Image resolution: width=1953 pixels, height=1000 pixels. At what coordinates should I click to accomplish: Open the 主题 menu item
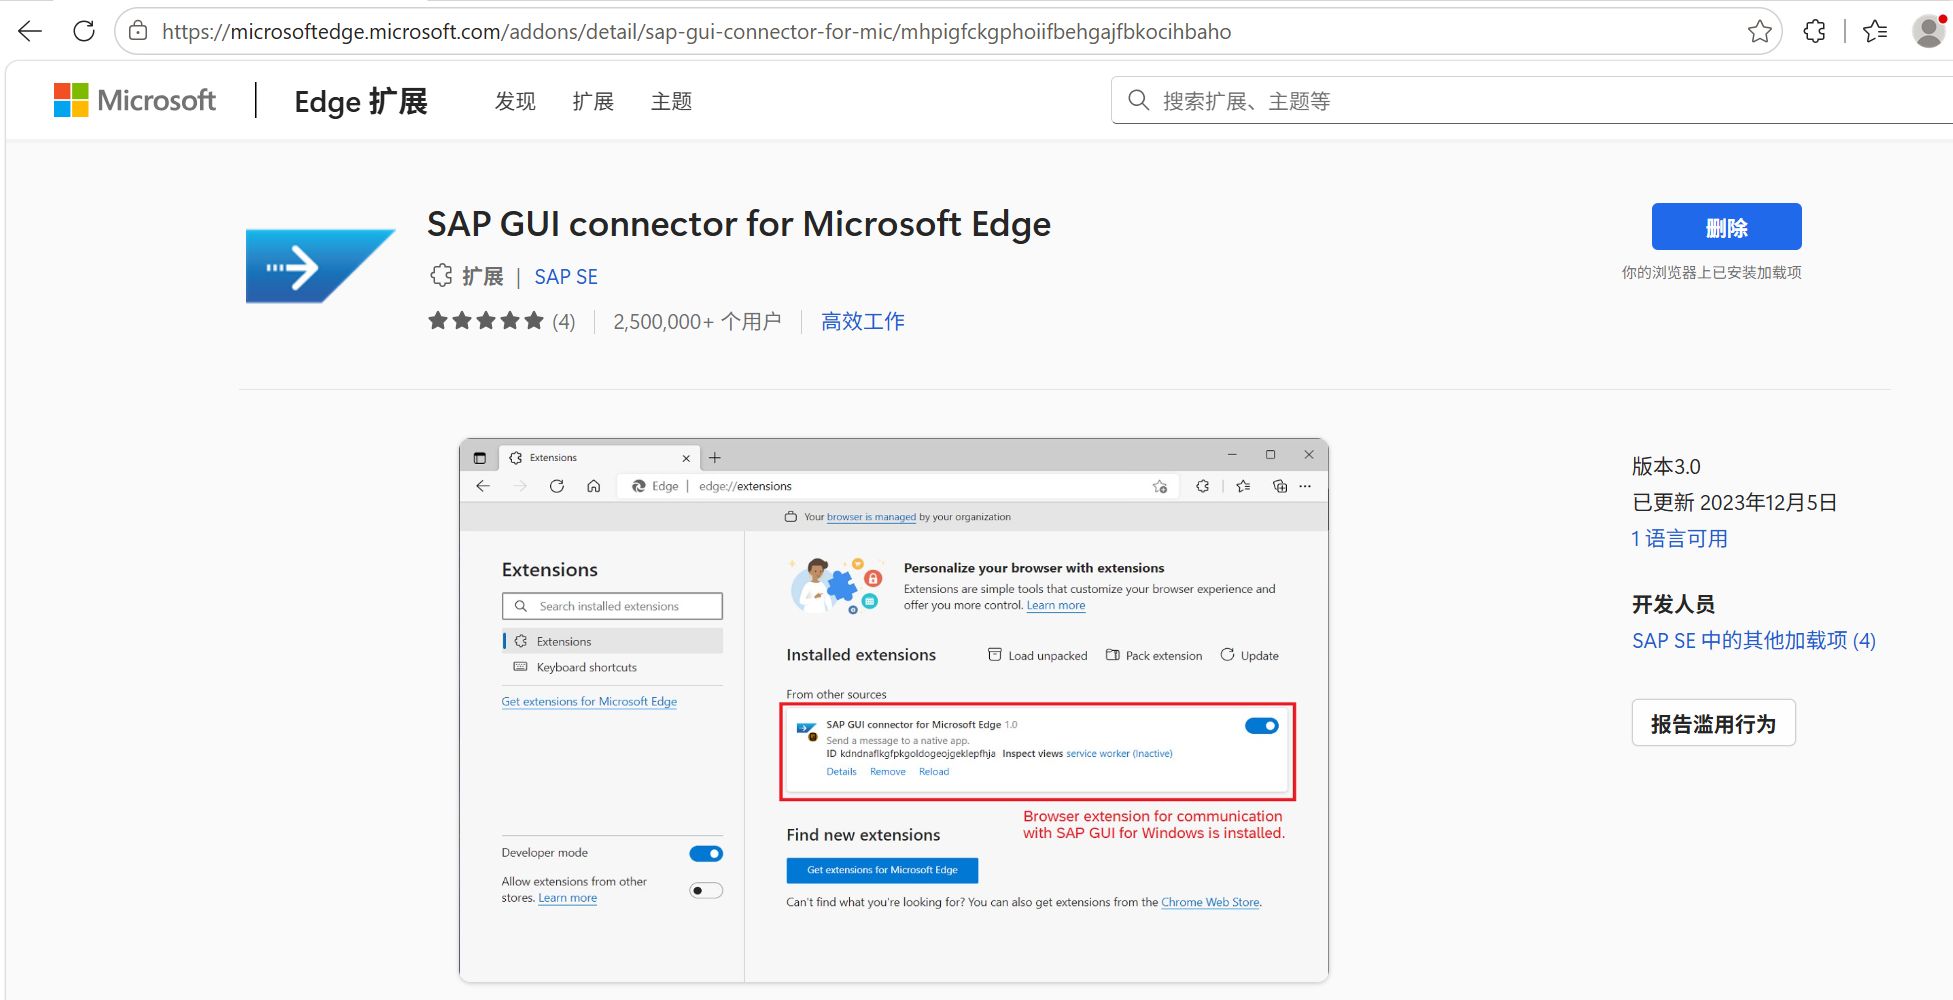671,101
